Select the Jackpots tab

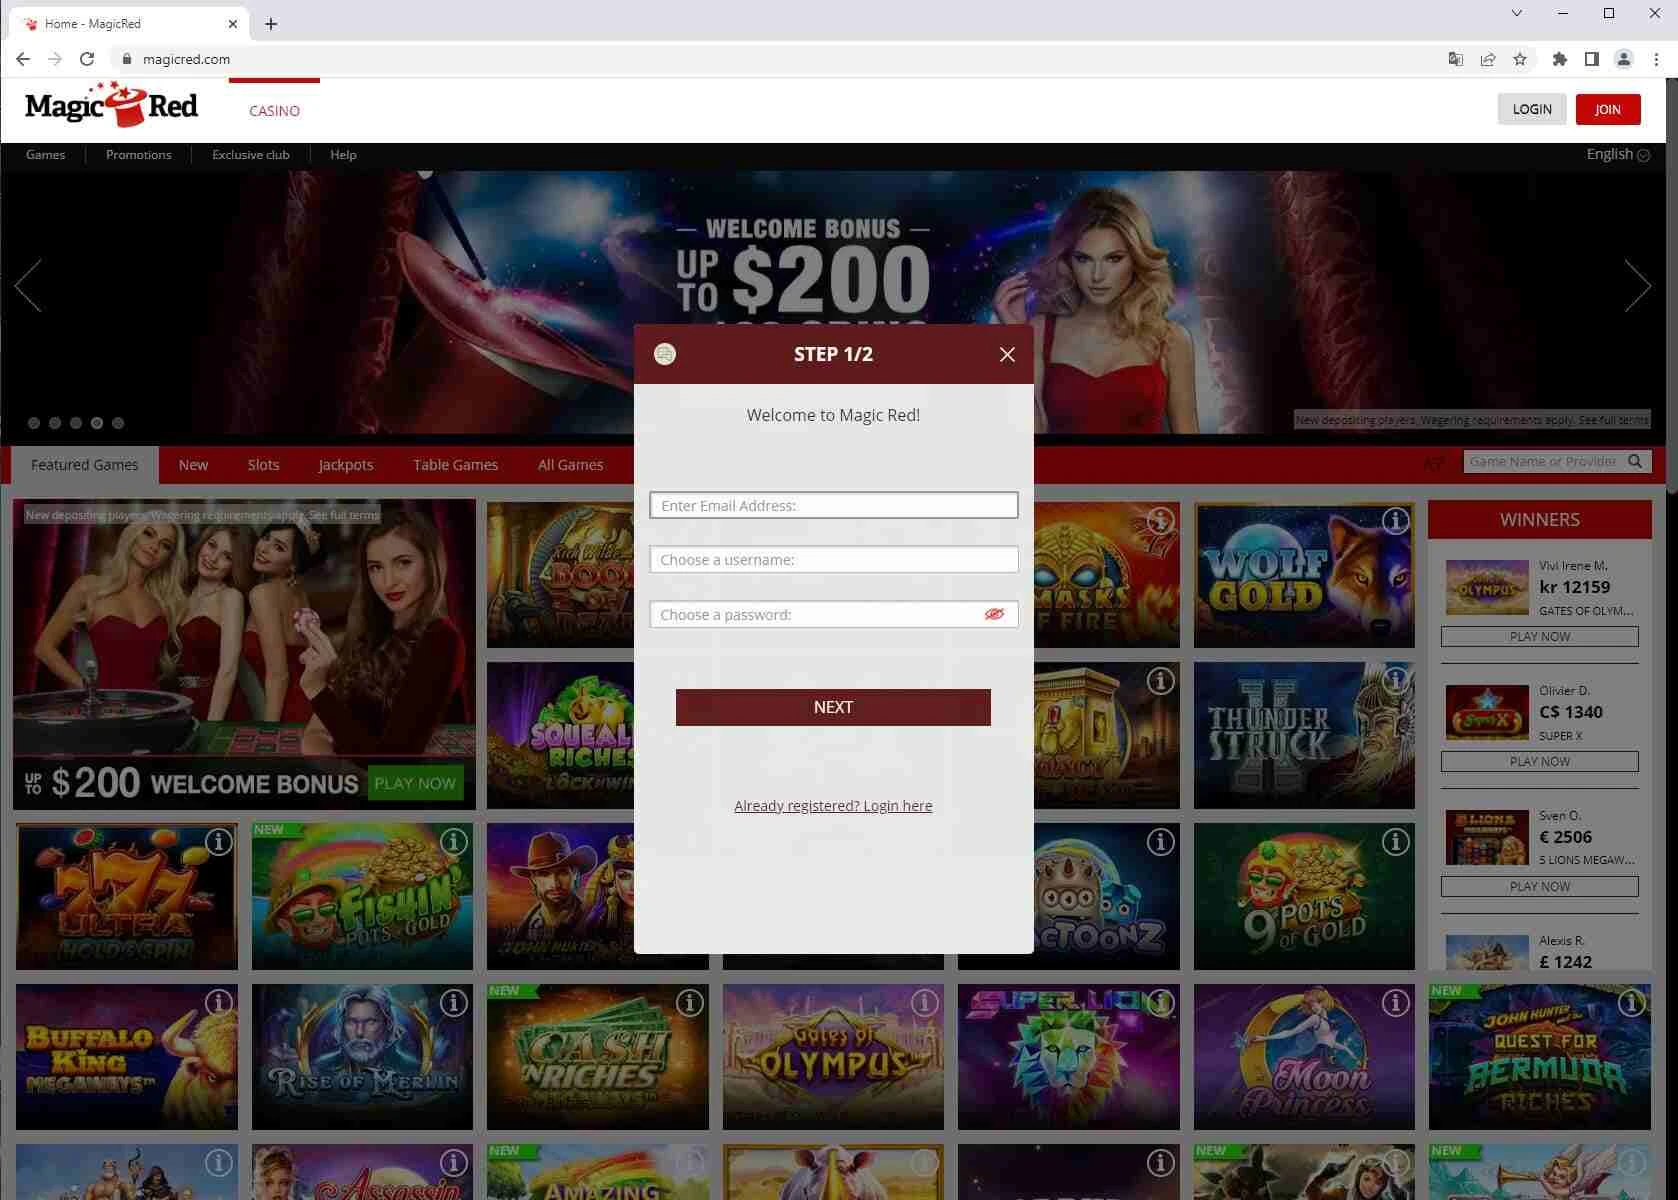click(345, 465)
